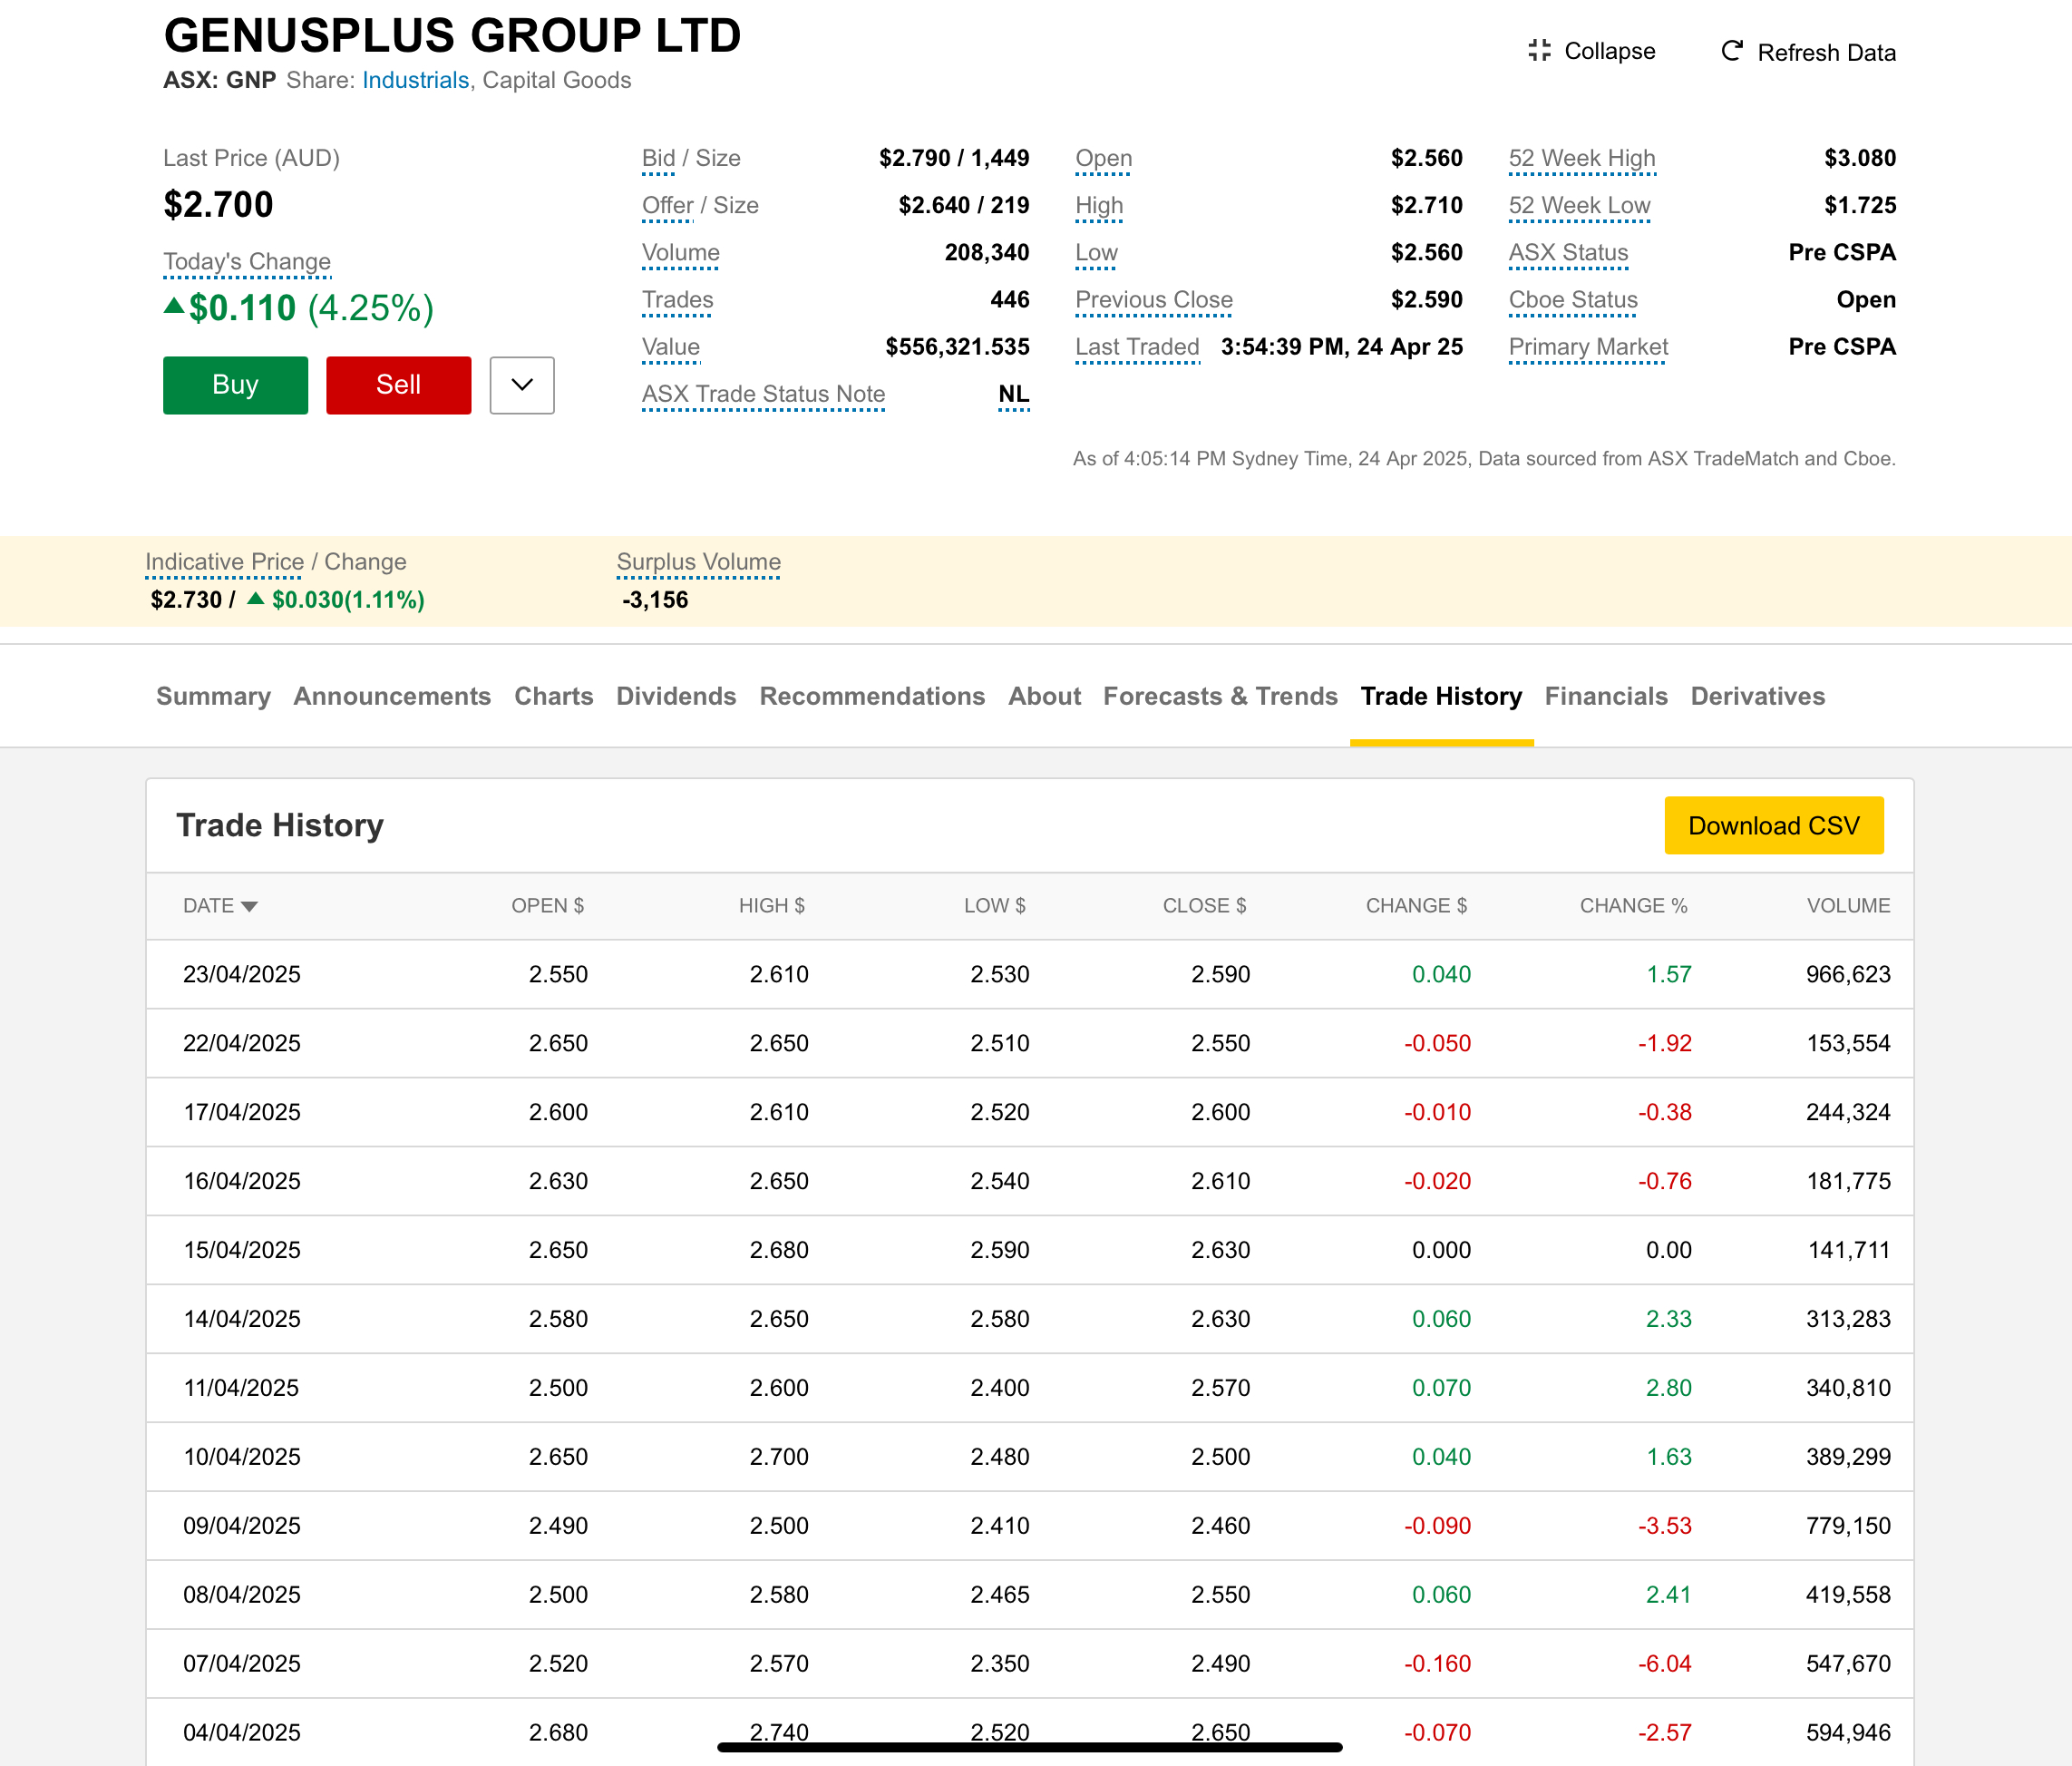The width and height of the screenshot is (2072, 1766).
Task: Select the 16/04/2025 date cell
Action: pyautogui.click(x=242, y=1181)
